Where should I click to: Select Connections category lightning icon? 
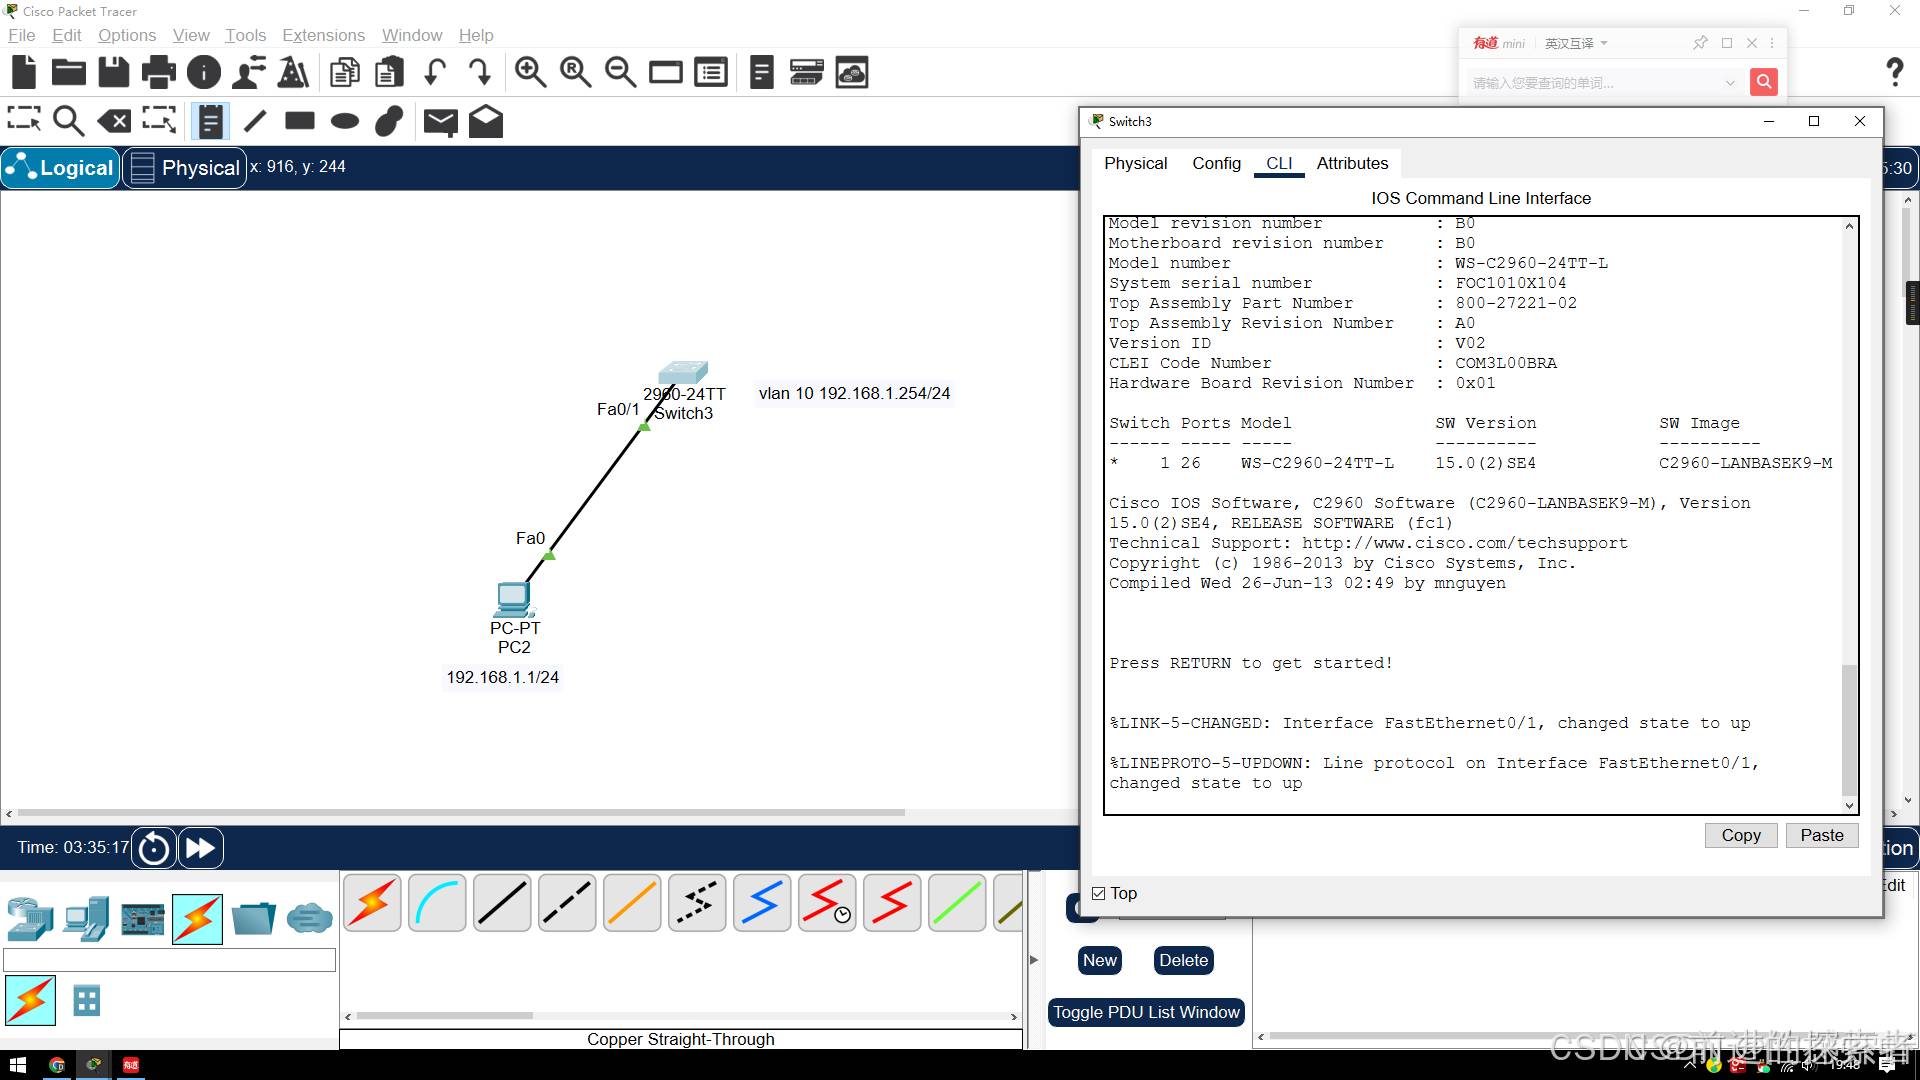(197, 918)
